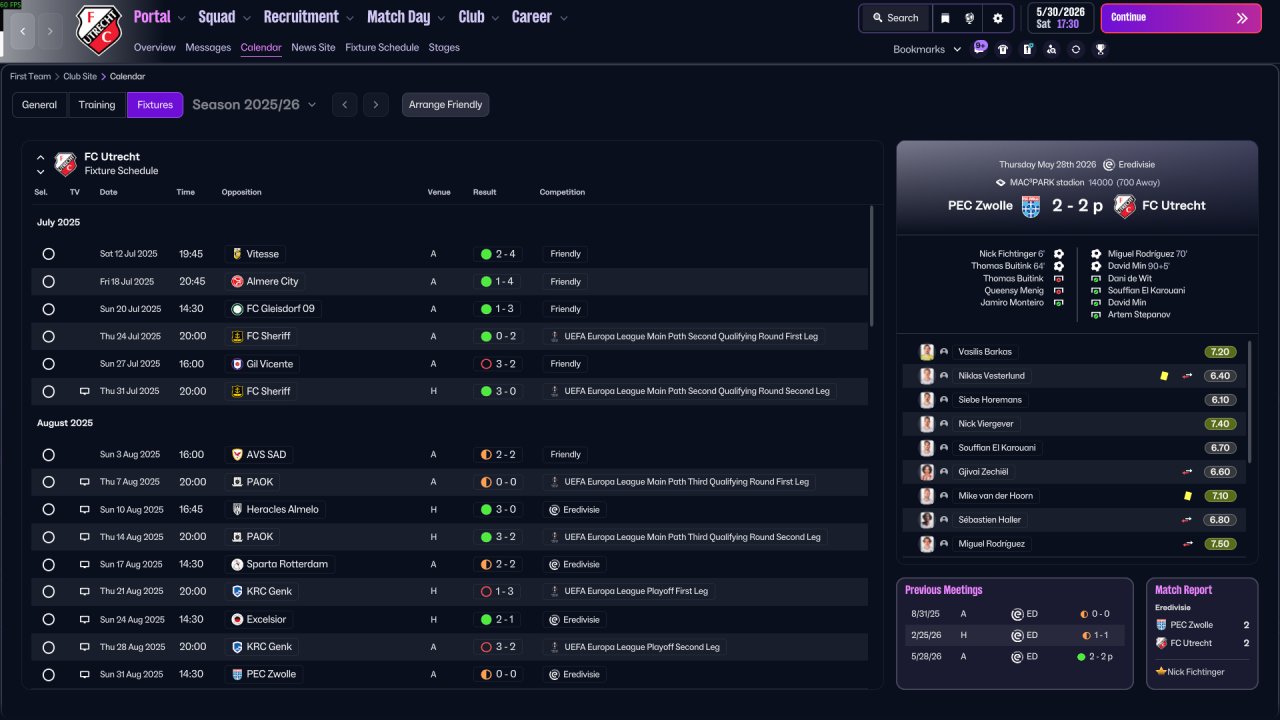
Task: Go to previous season with left arrow
Action: 344,105
